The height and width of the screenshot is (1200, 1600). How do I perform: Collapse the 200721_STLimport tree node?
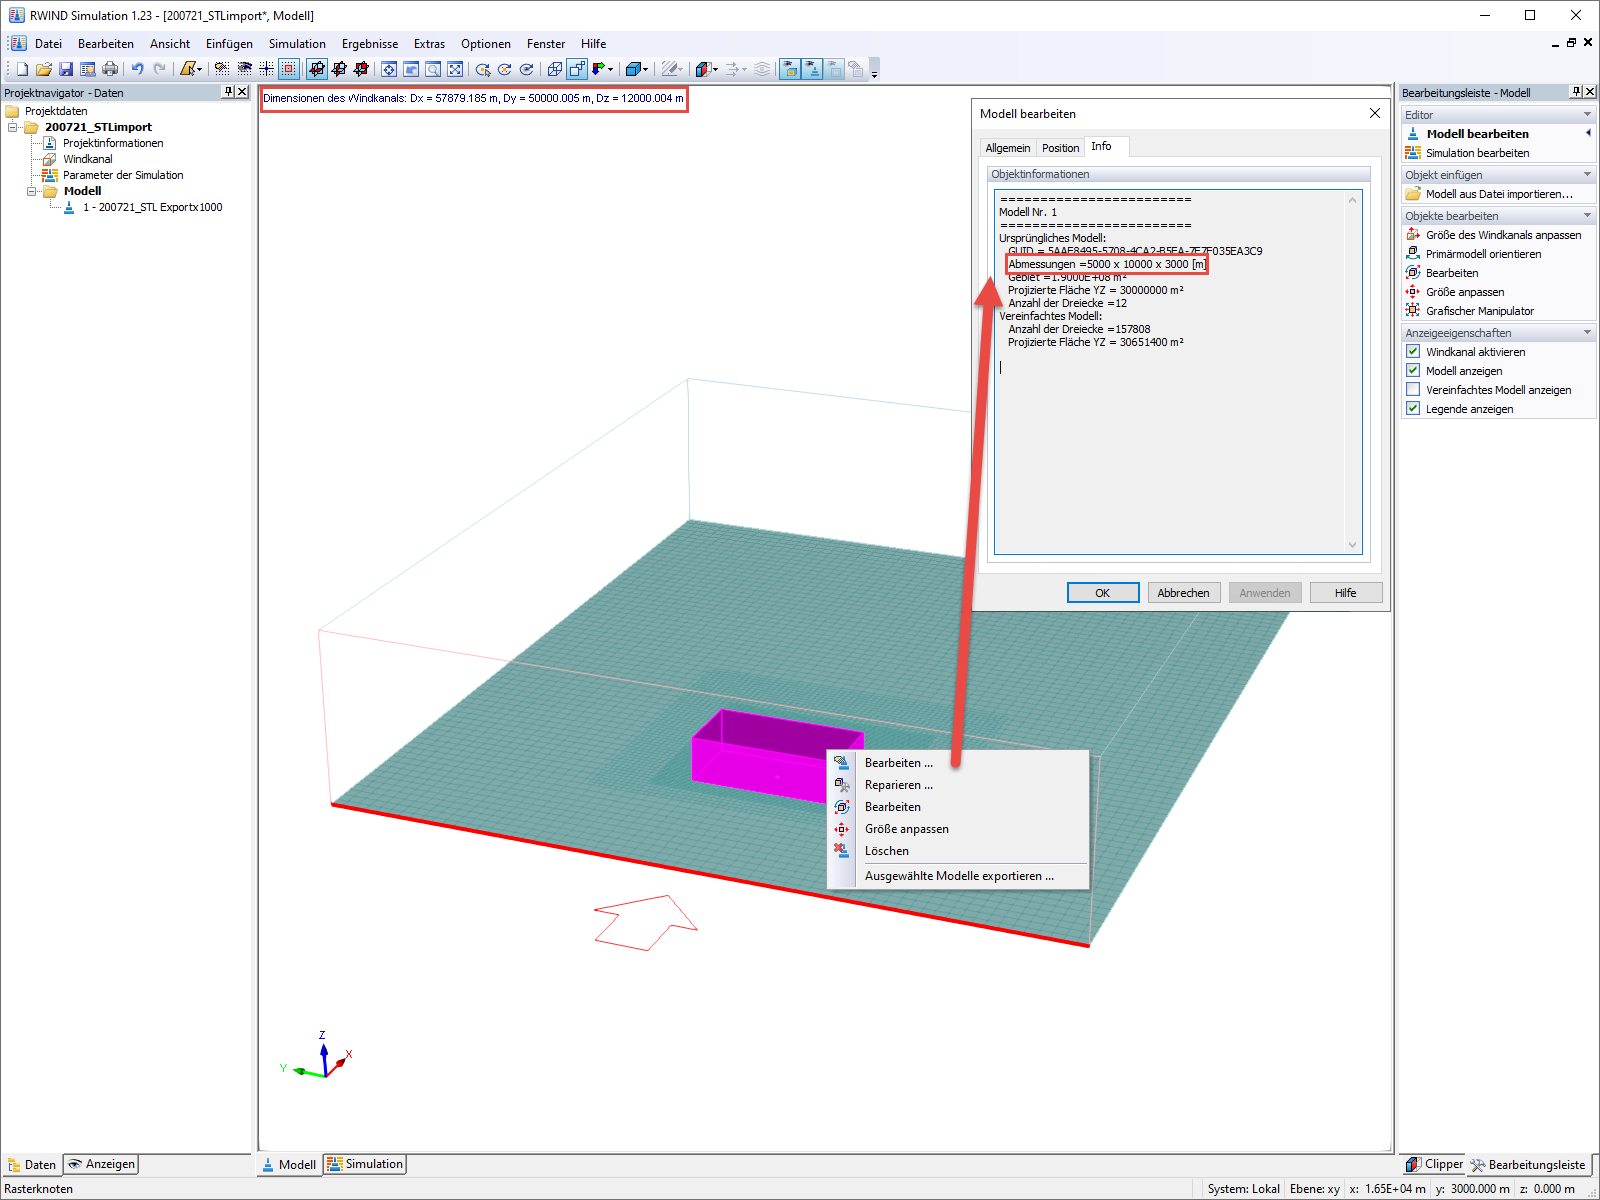pyautogui.click(x=13, y=127)
